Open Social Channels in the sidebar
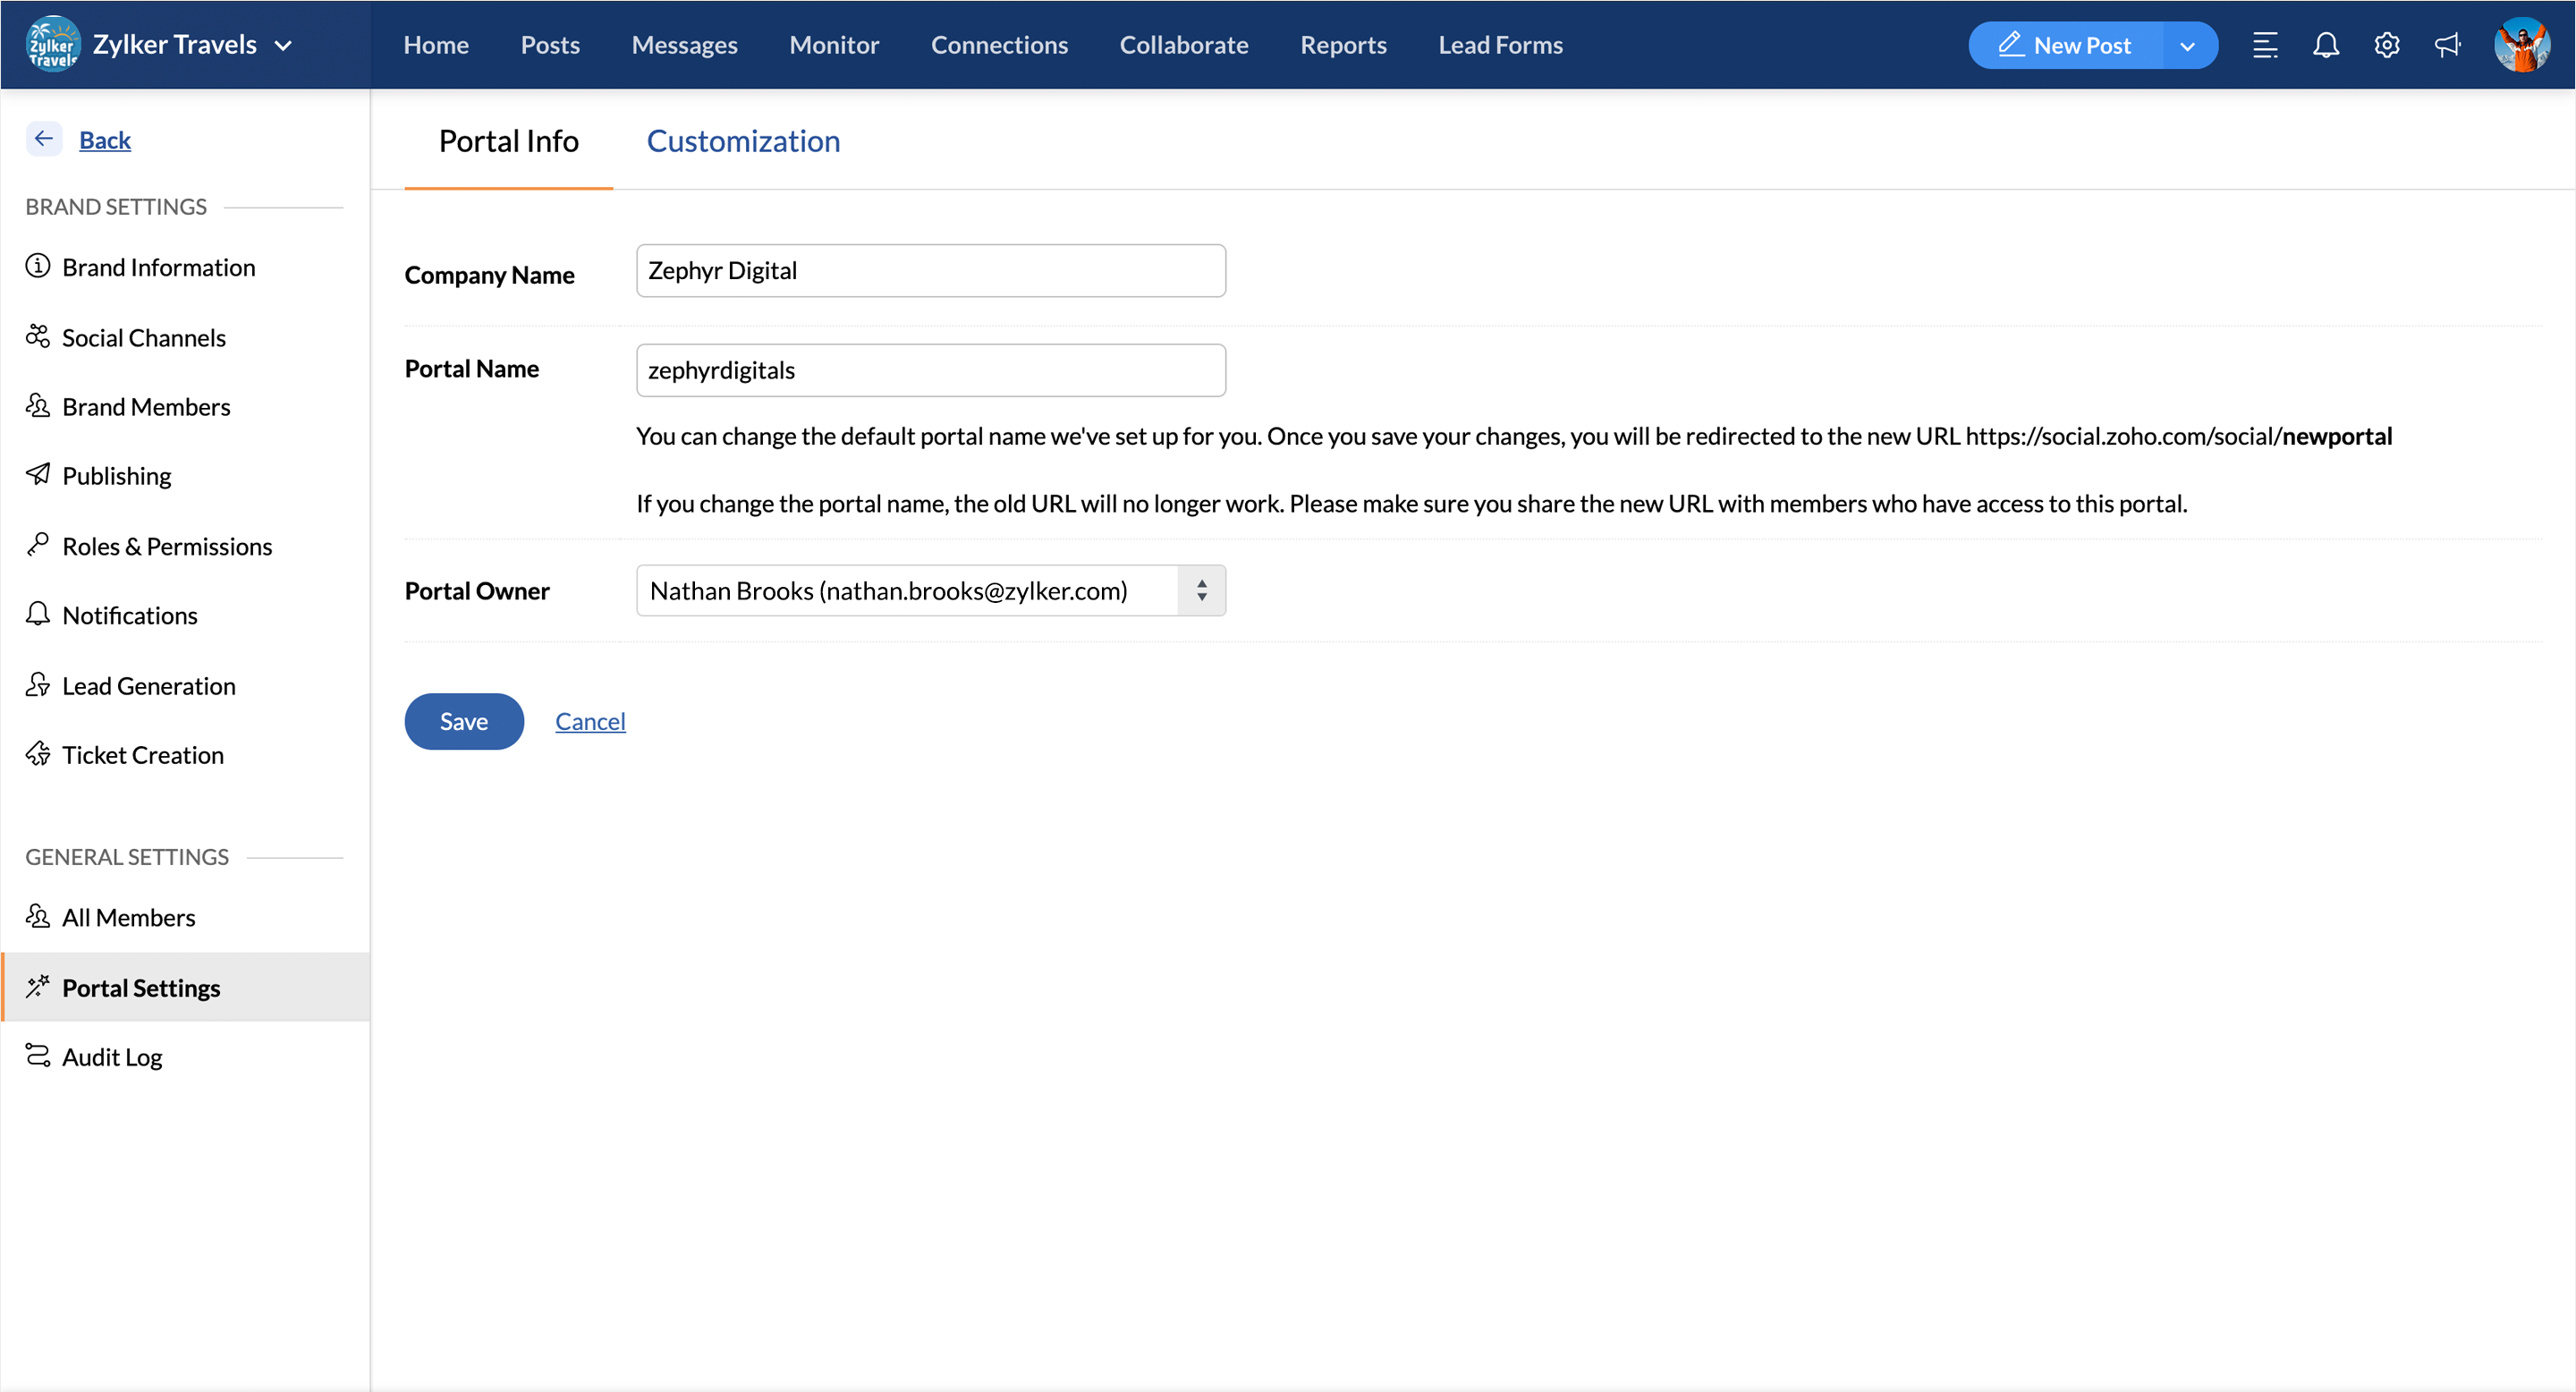Image resolution: width=2576 pixels, height=1392 pixels. click(x=143, y=338)
